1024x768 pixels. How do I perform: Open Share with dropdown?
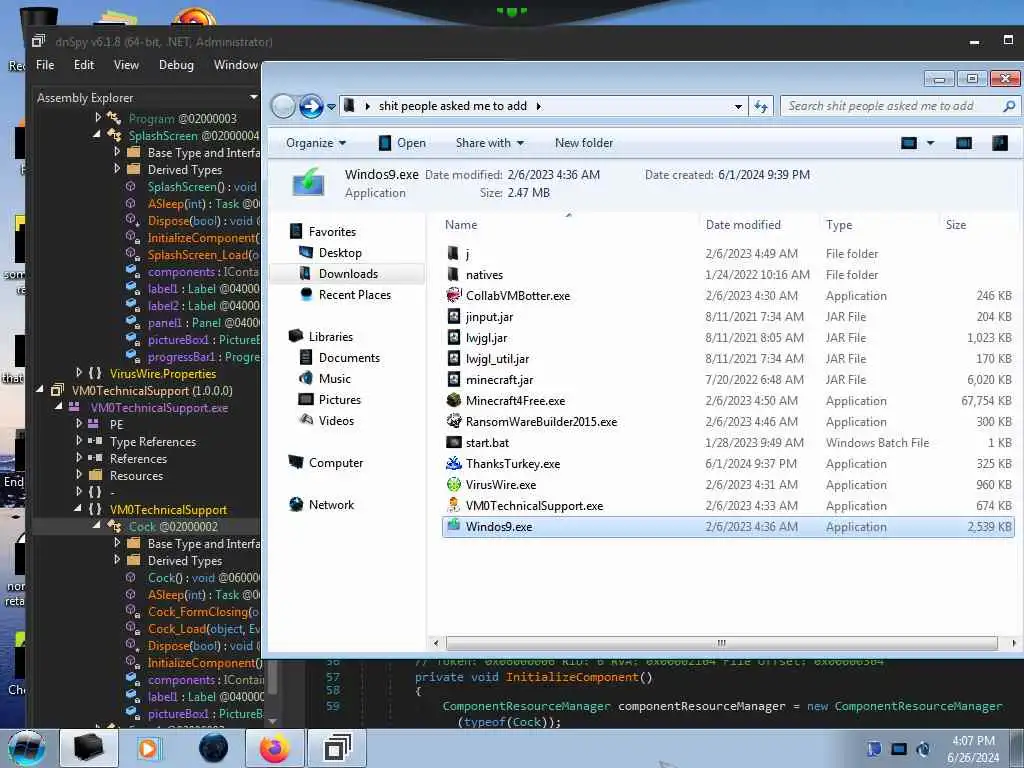490,143
